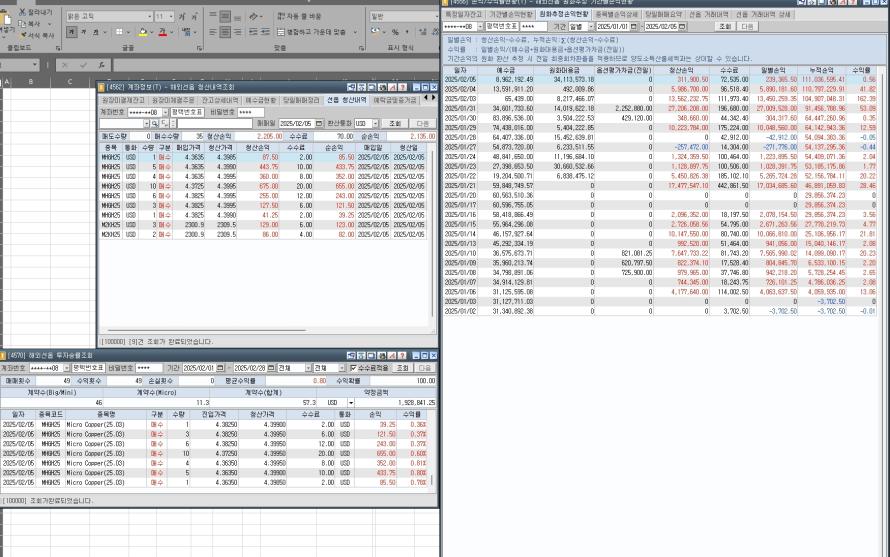Click the increase indent icon in Excel
Screen dimensions: 890x557
click(265, 32)
